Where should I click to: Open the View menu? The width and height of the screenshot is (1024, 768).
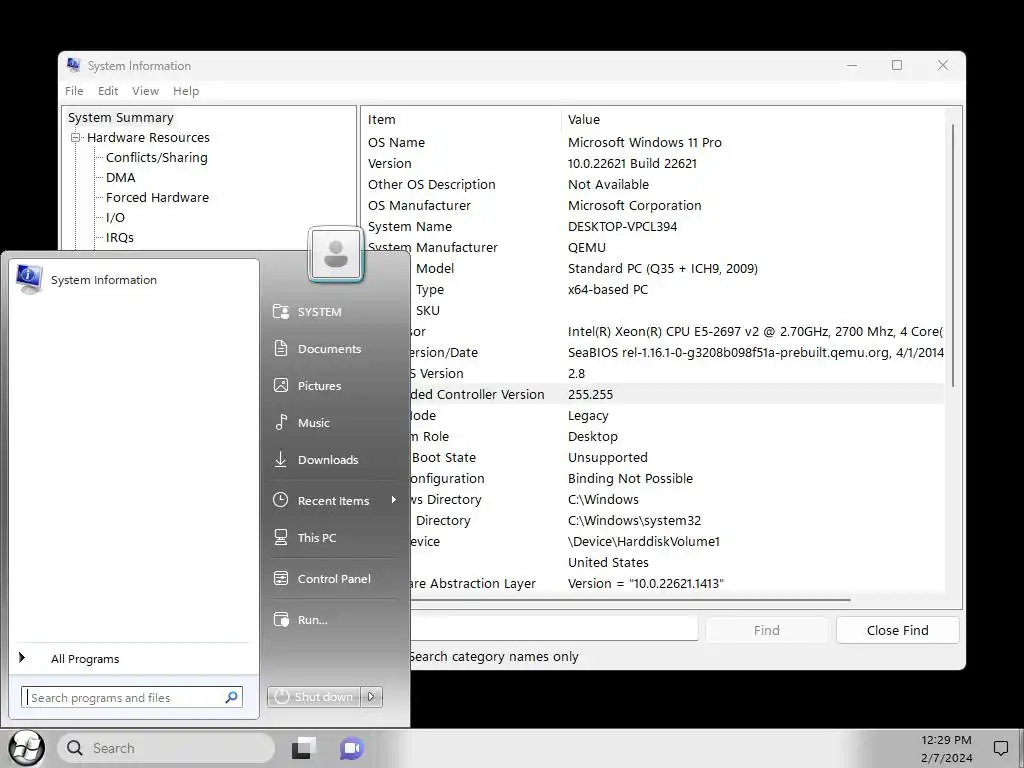(145, 91)
